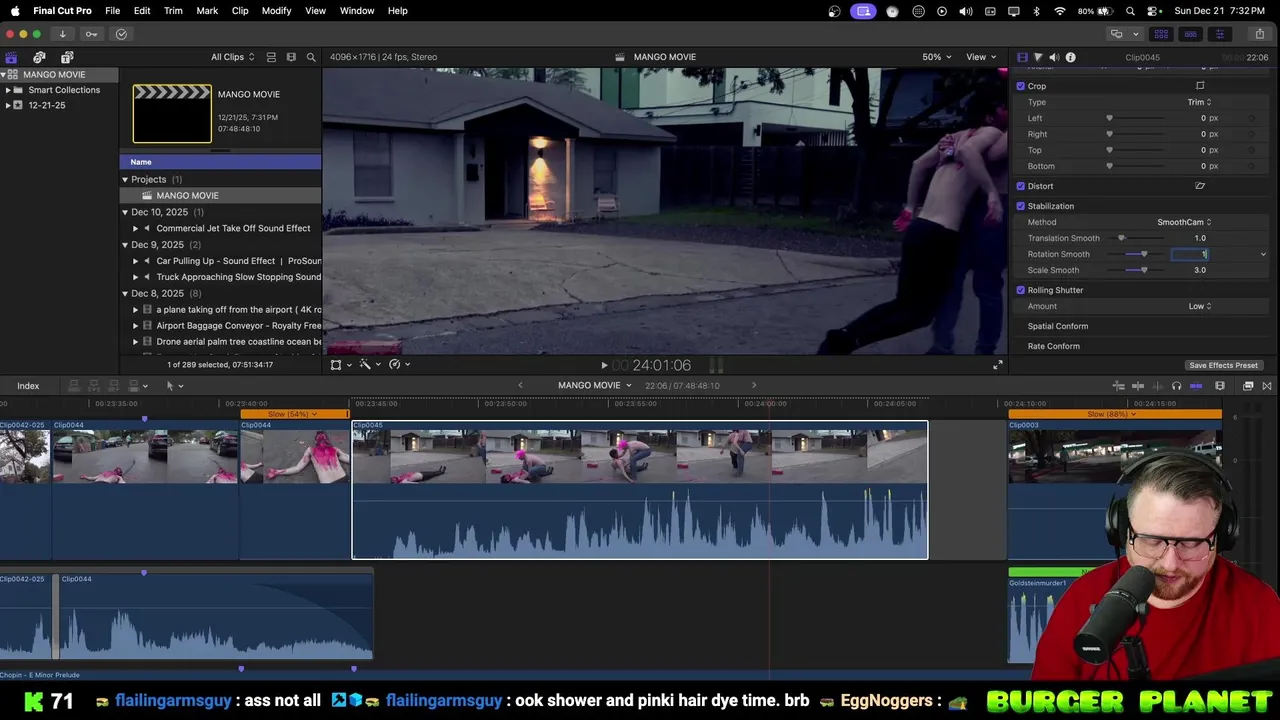The height and width of the screenshot is (720, 1280).
Task: Open the titles and generators sidebar
Action: 67,57
